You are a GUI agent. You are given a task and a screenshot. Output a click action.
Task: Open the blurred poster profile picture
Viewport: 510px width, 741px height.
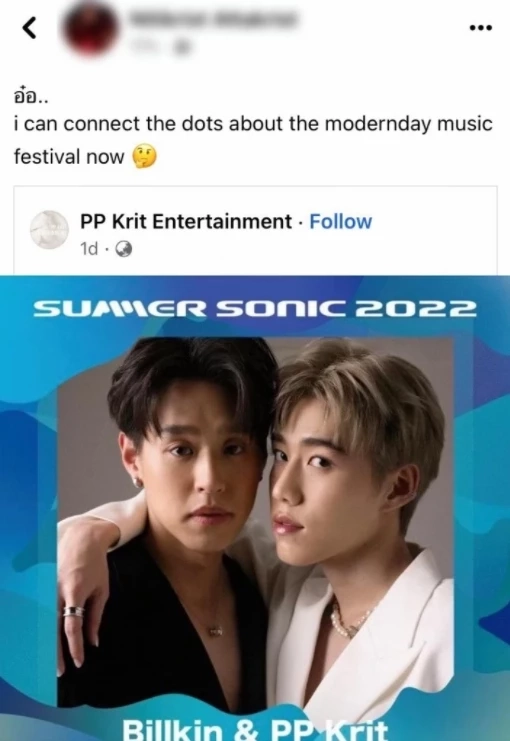[91, 28]
